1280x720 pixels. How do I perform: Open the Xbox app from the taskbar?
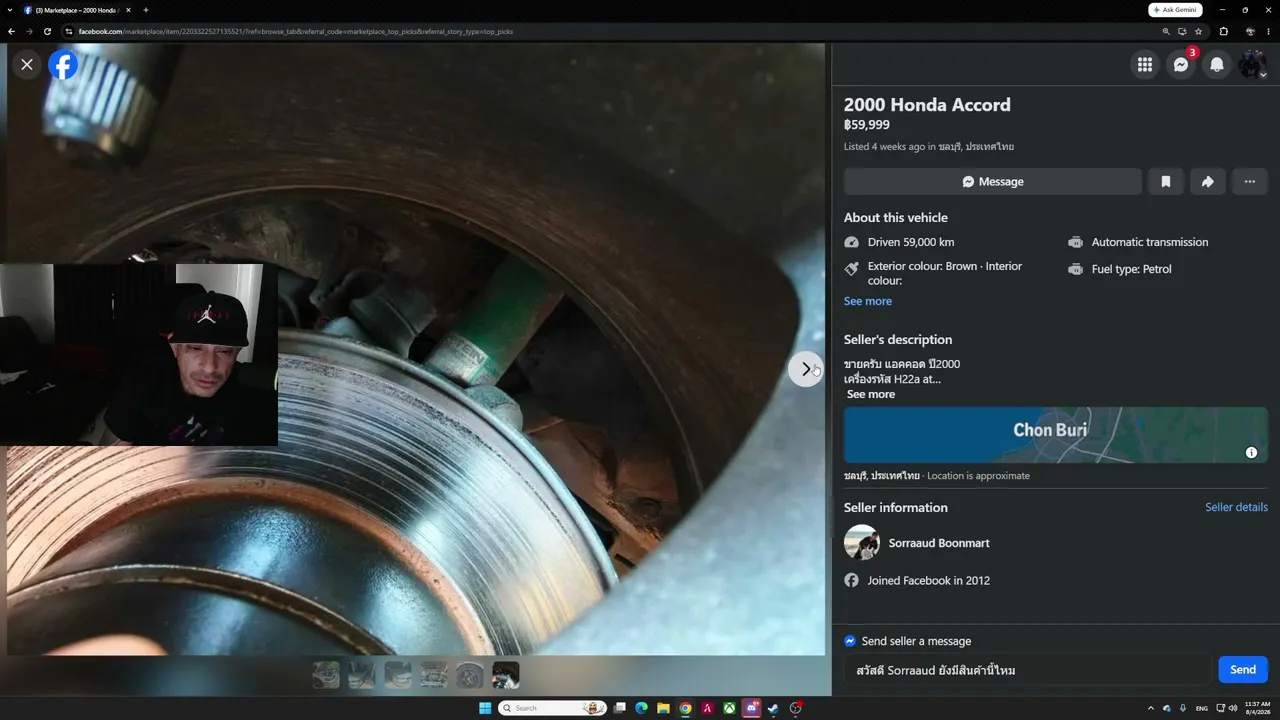[730, 708]
